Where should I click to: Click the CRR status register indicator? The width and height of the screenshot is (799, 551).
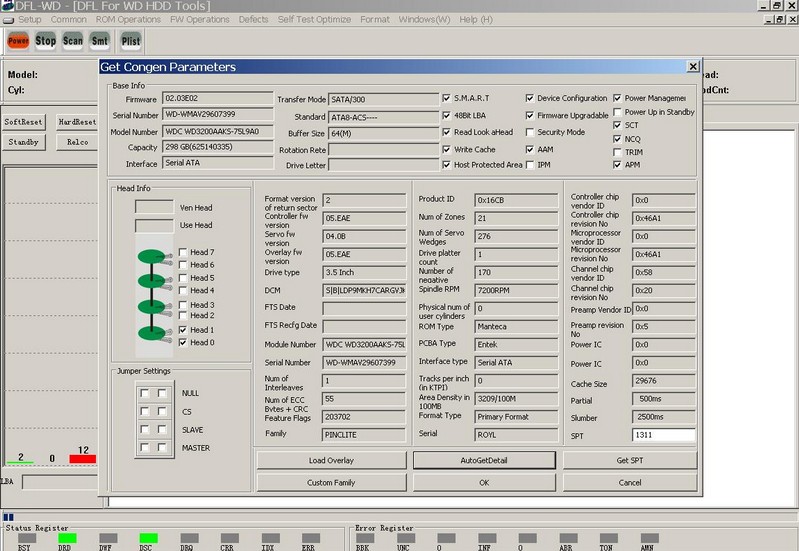229,538
